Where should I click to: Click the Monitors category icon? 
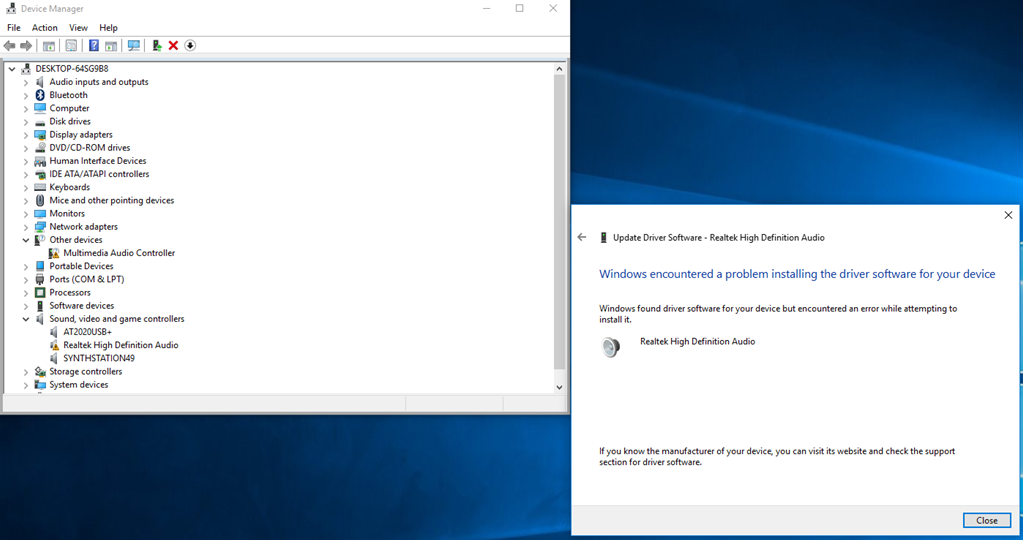[40, 214]
